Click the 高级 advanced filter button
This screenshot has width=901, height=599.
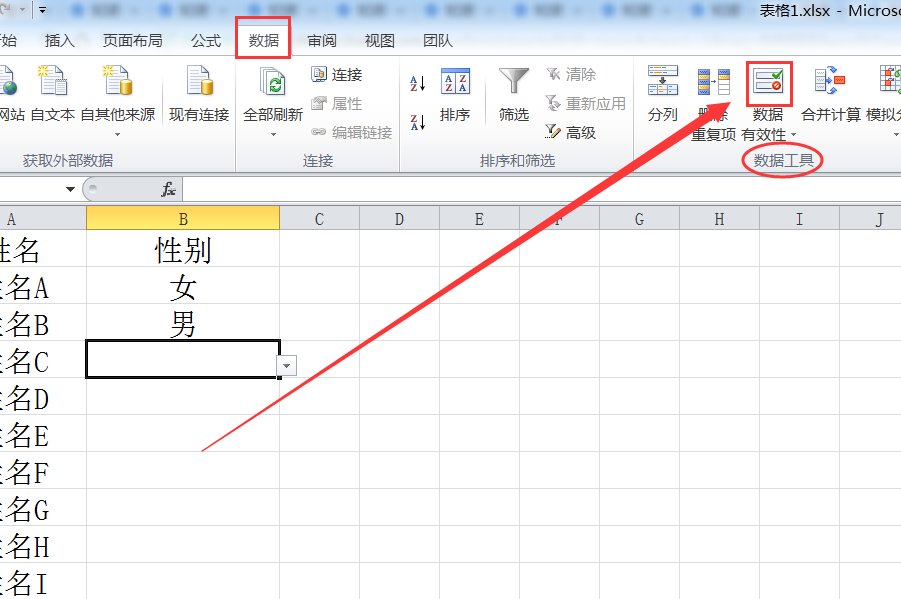click(x=571, y=131)
